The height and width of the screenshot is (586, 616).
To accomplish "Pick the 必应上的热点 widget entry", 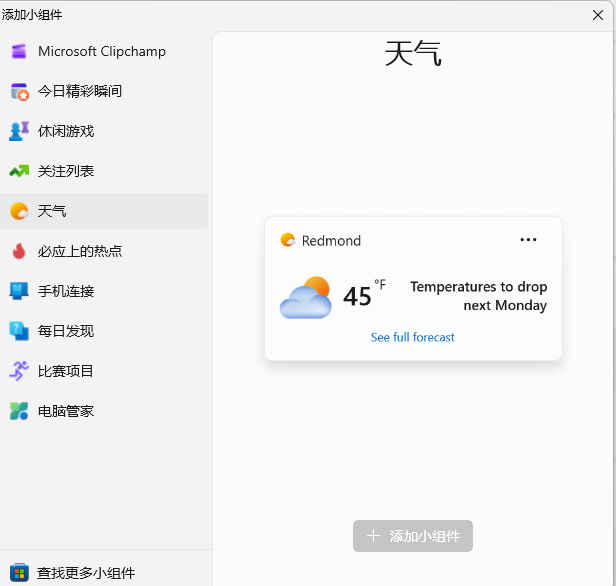I will [x=104, y=251].
